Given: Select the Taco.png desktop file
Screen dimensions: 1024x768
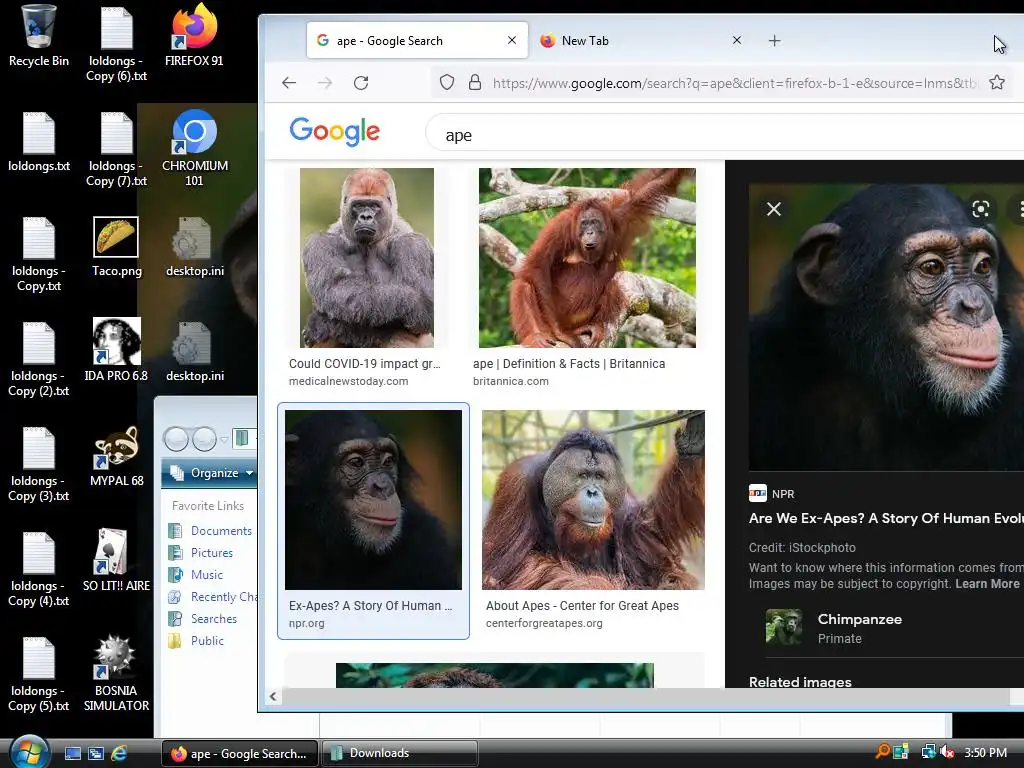Looking at the screenshot, I should (116, 247).
